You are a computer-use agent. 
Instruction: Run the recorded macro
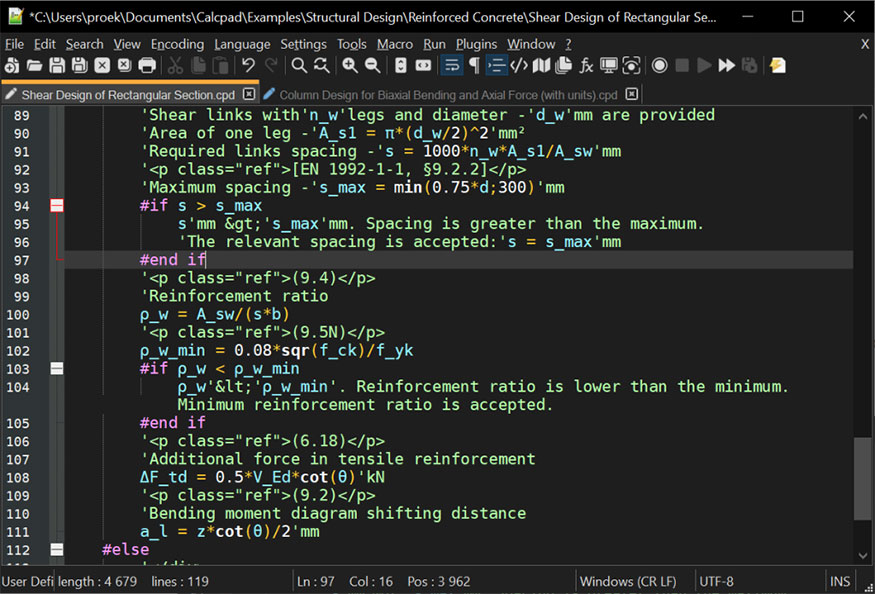(x=705, y=65)
